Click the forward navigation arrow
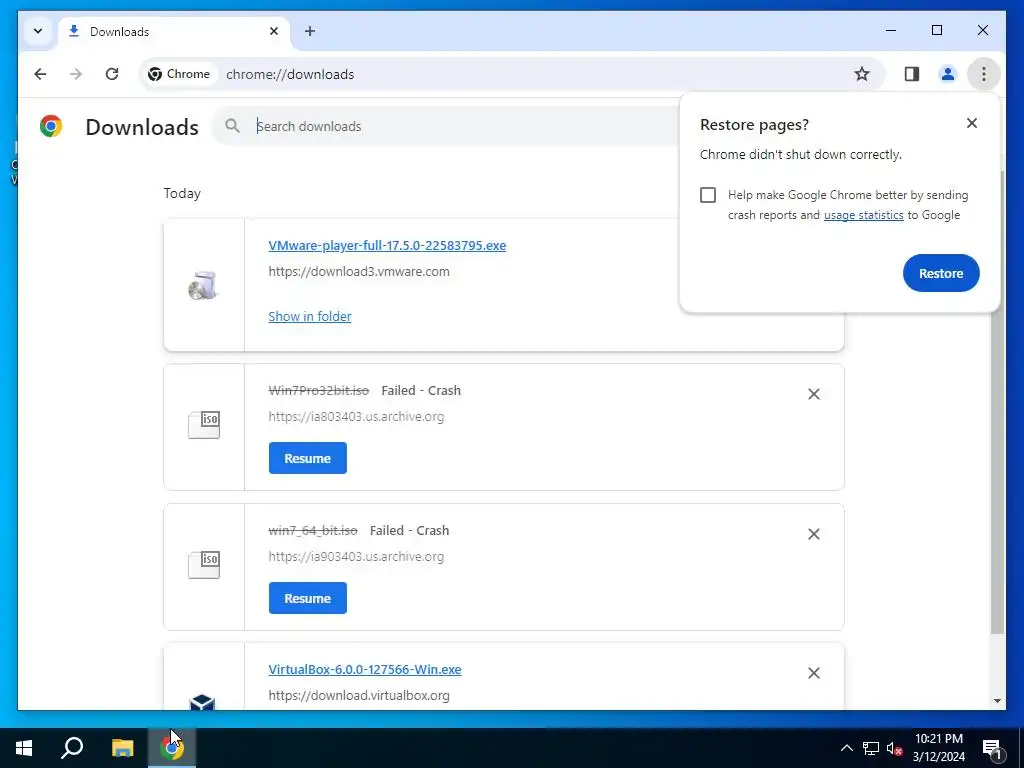Image resolution: width=1024 pixels, height=768 pixels. point(76,74)
